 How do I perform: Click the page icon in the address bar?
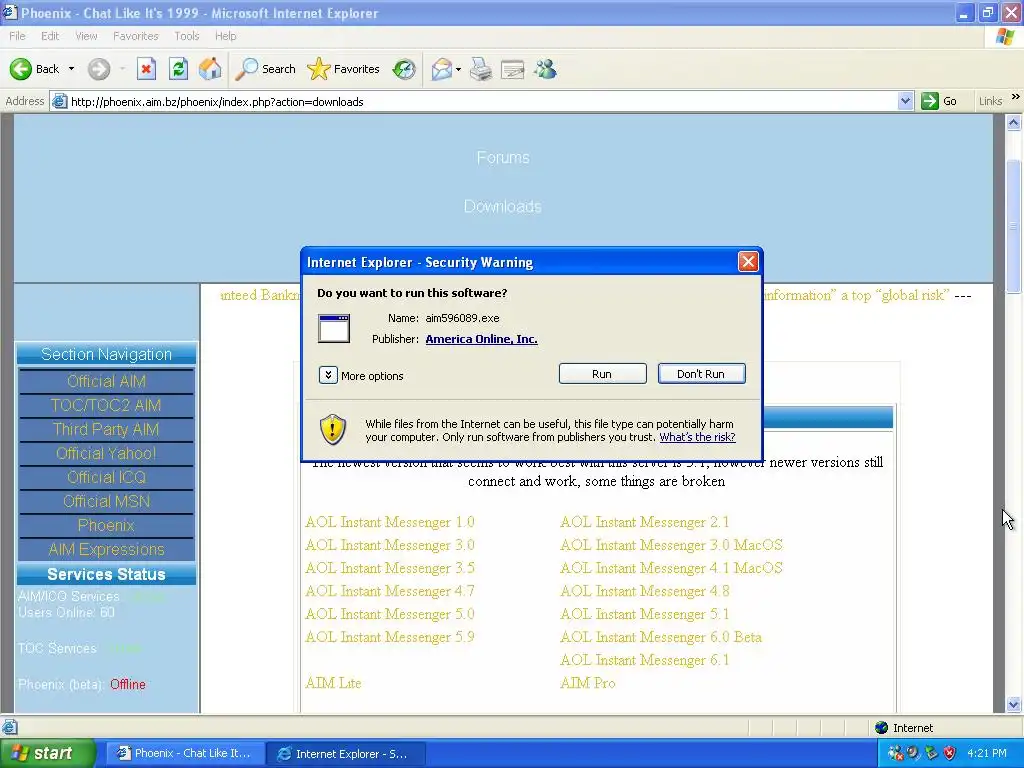(x=59, y=101)
